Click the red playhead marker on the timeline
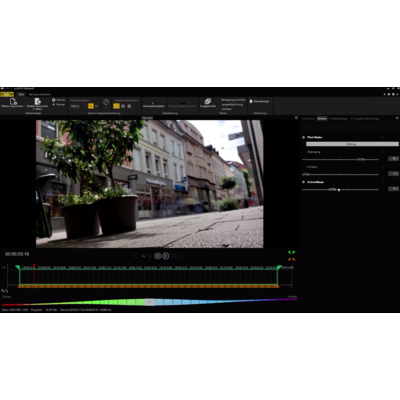 click(x=34, y=266)
